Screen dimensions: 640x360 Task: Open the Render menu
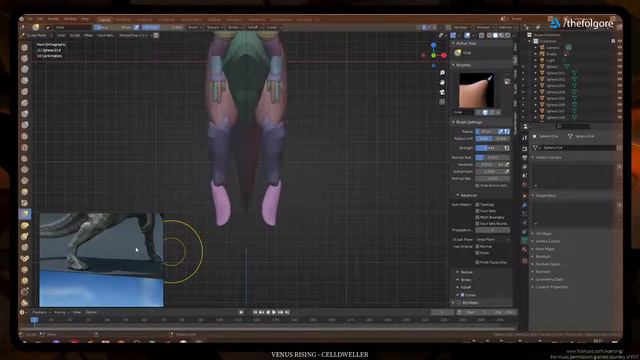[x=53, y=19]
